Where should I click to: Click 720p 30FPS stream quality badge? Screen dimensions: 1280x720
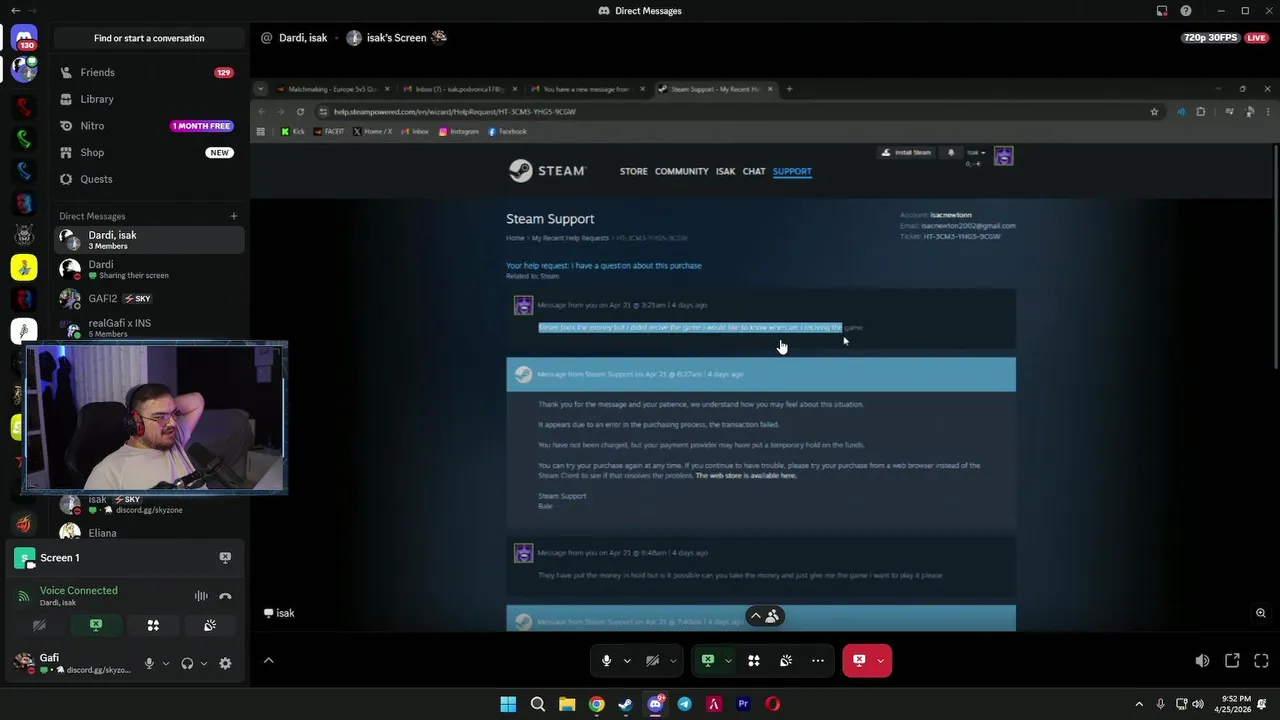(1210, 38)
